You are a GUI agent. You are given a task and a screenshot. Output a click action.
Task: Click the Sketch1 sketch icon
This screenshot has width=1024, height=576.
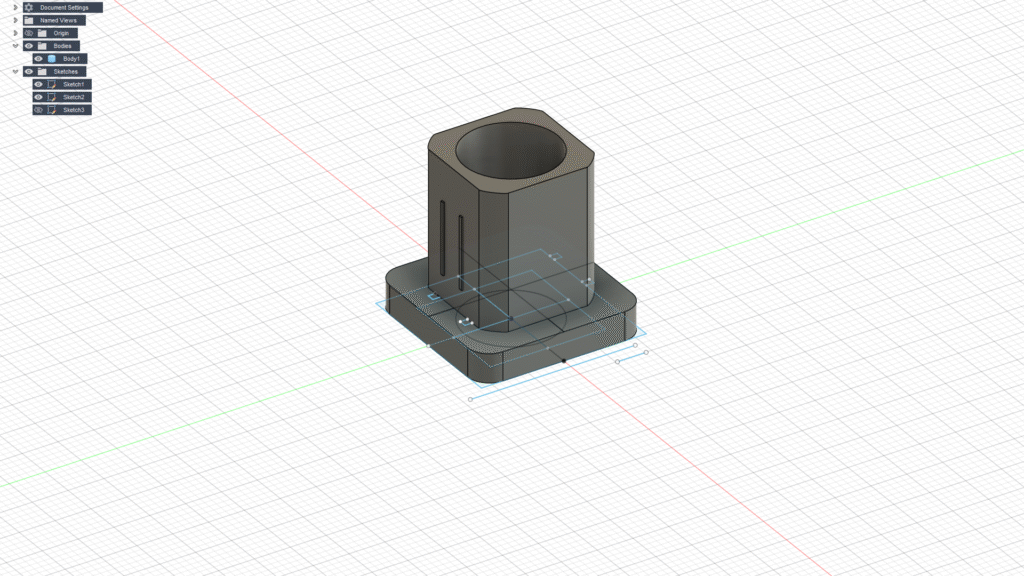coord(51,84)
